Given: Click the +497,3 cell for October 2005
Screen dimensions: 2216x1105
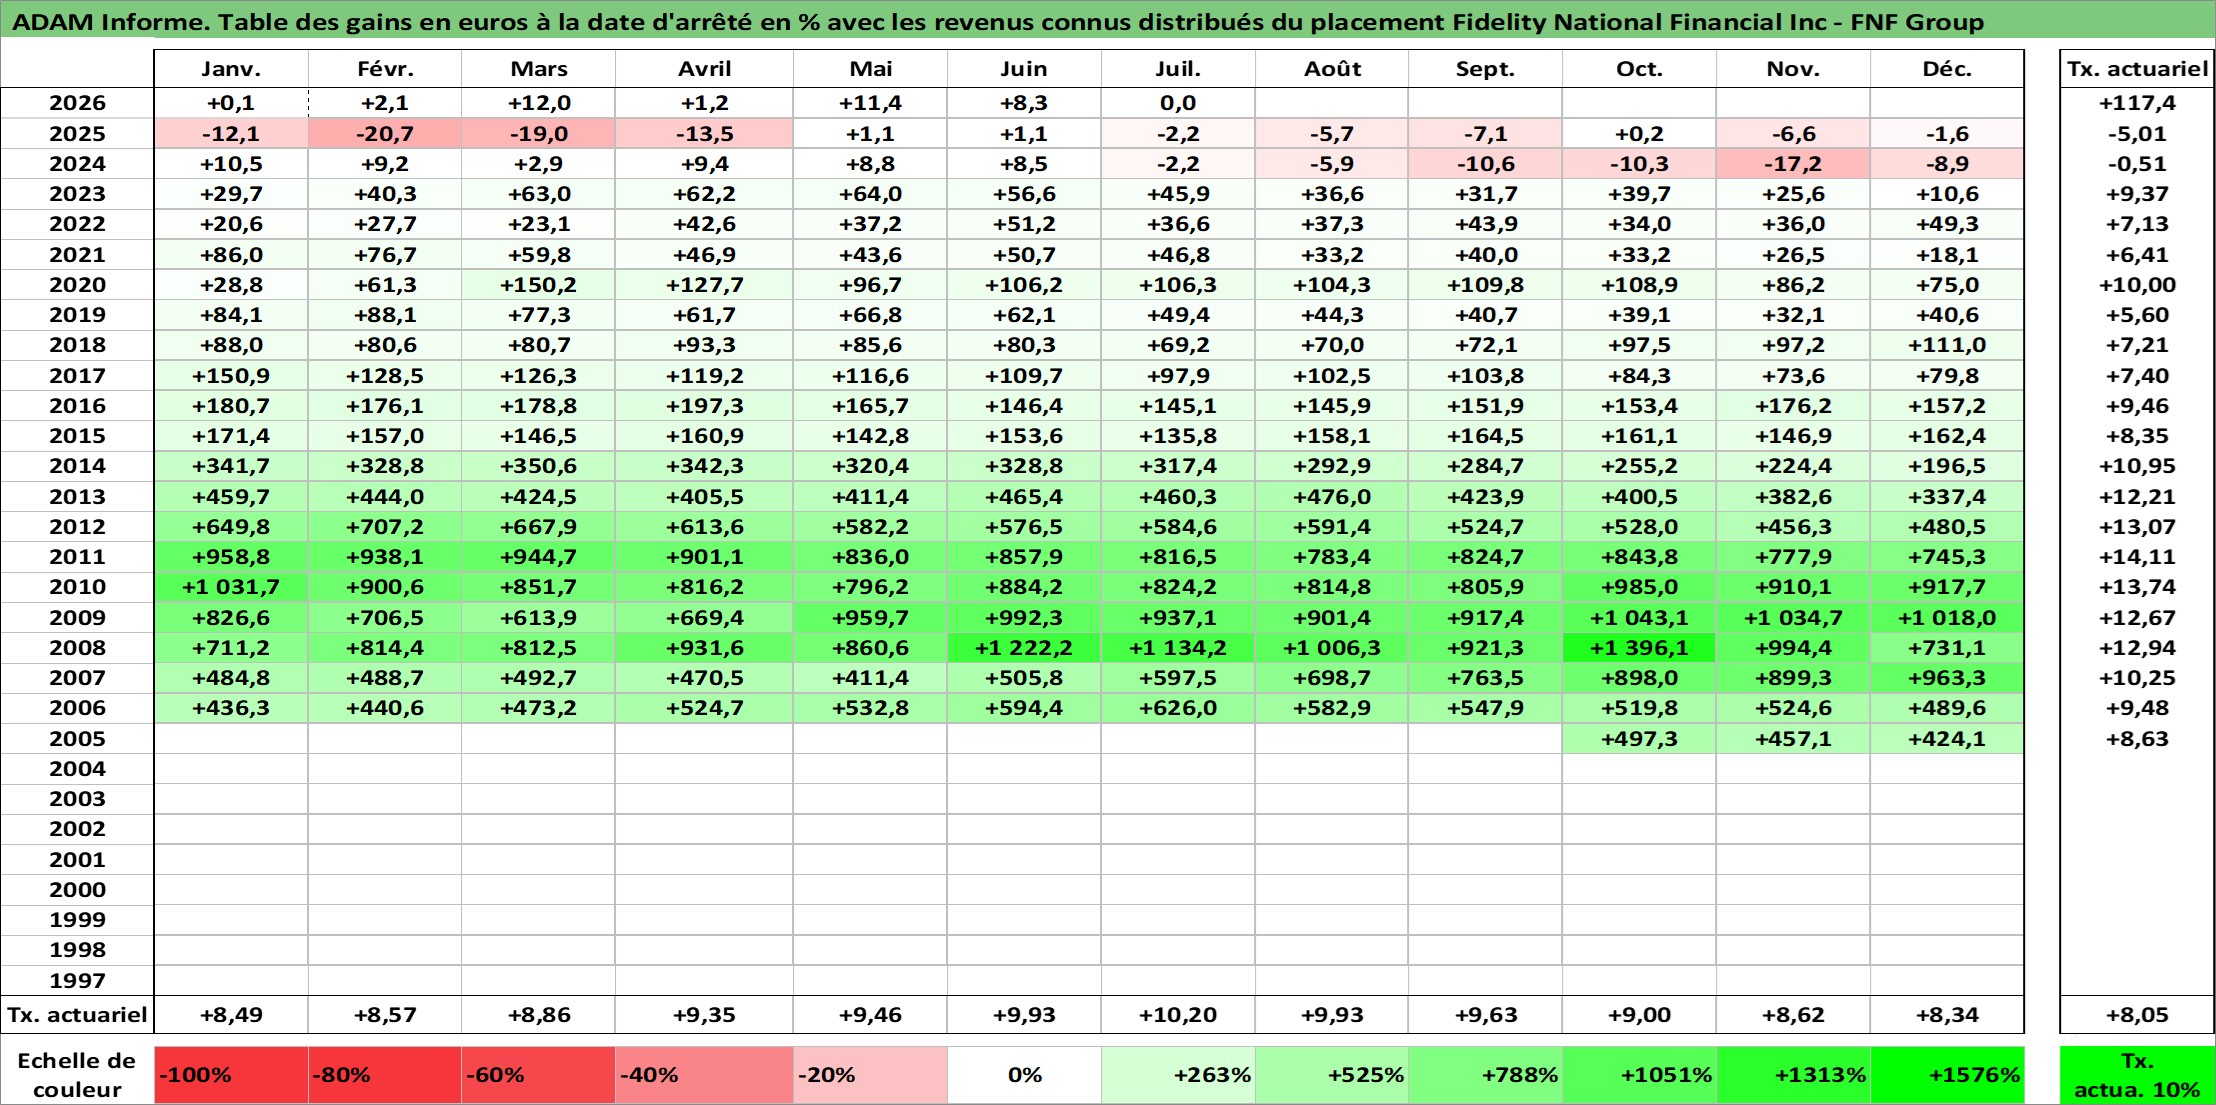Looking at the screenshot, I should click(1639, 739).
